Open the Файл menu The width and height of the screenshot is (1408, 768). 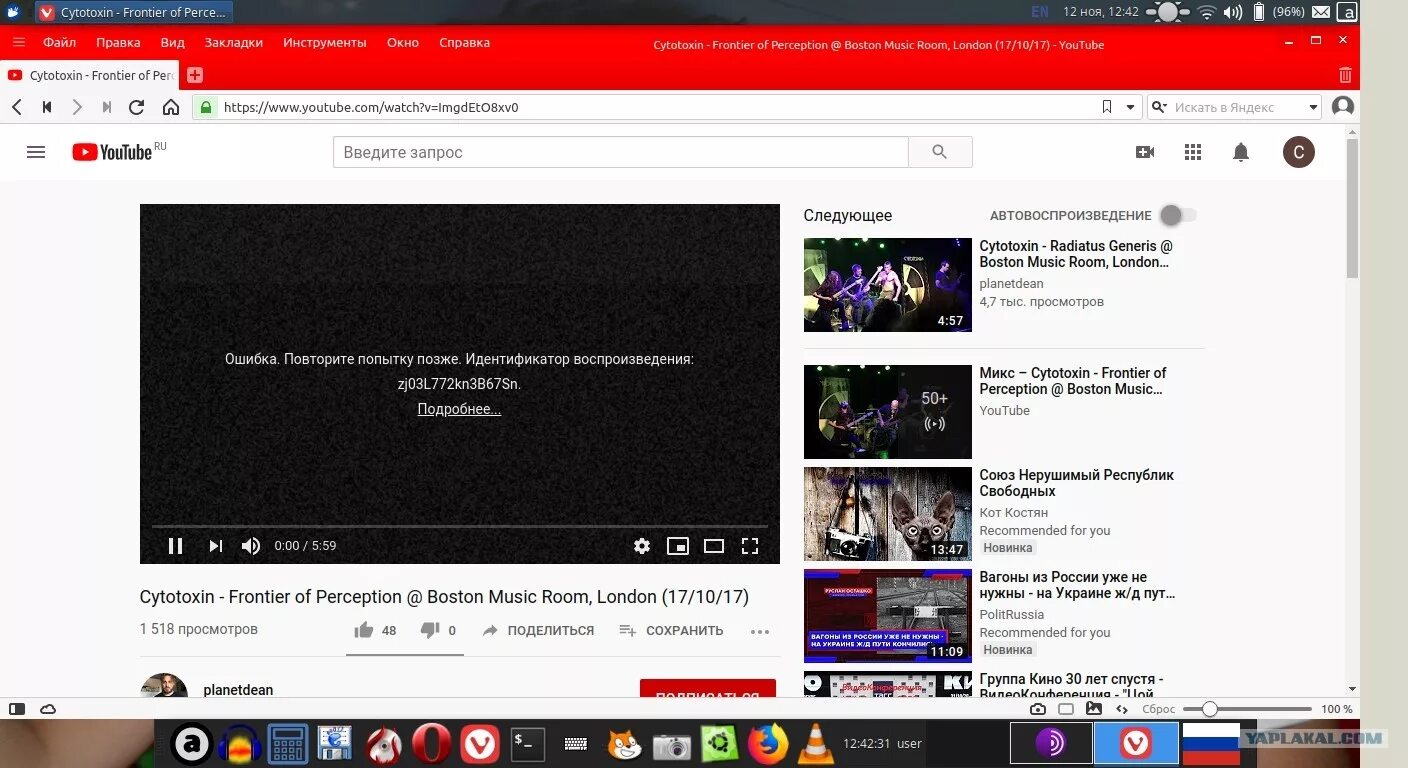point(59,43)
